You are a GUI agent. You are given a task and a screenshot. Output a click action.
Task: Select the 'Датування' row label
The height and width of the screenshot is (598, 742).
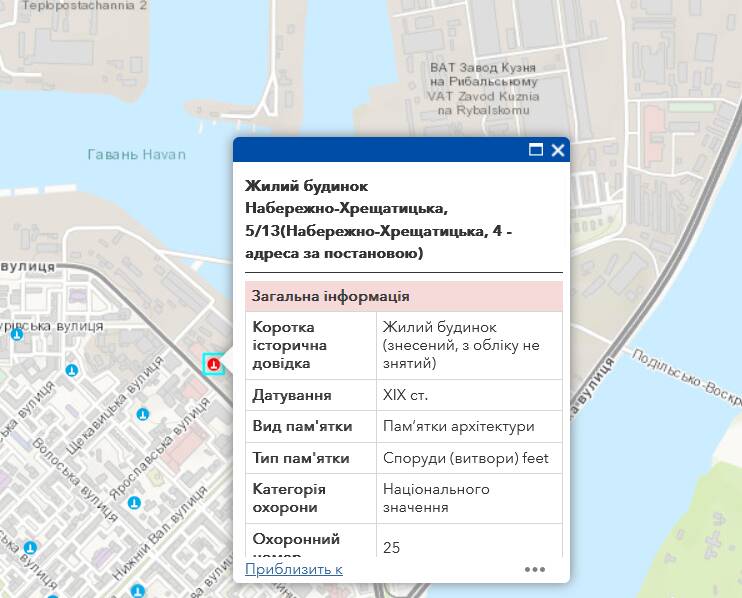coord(291,395)
